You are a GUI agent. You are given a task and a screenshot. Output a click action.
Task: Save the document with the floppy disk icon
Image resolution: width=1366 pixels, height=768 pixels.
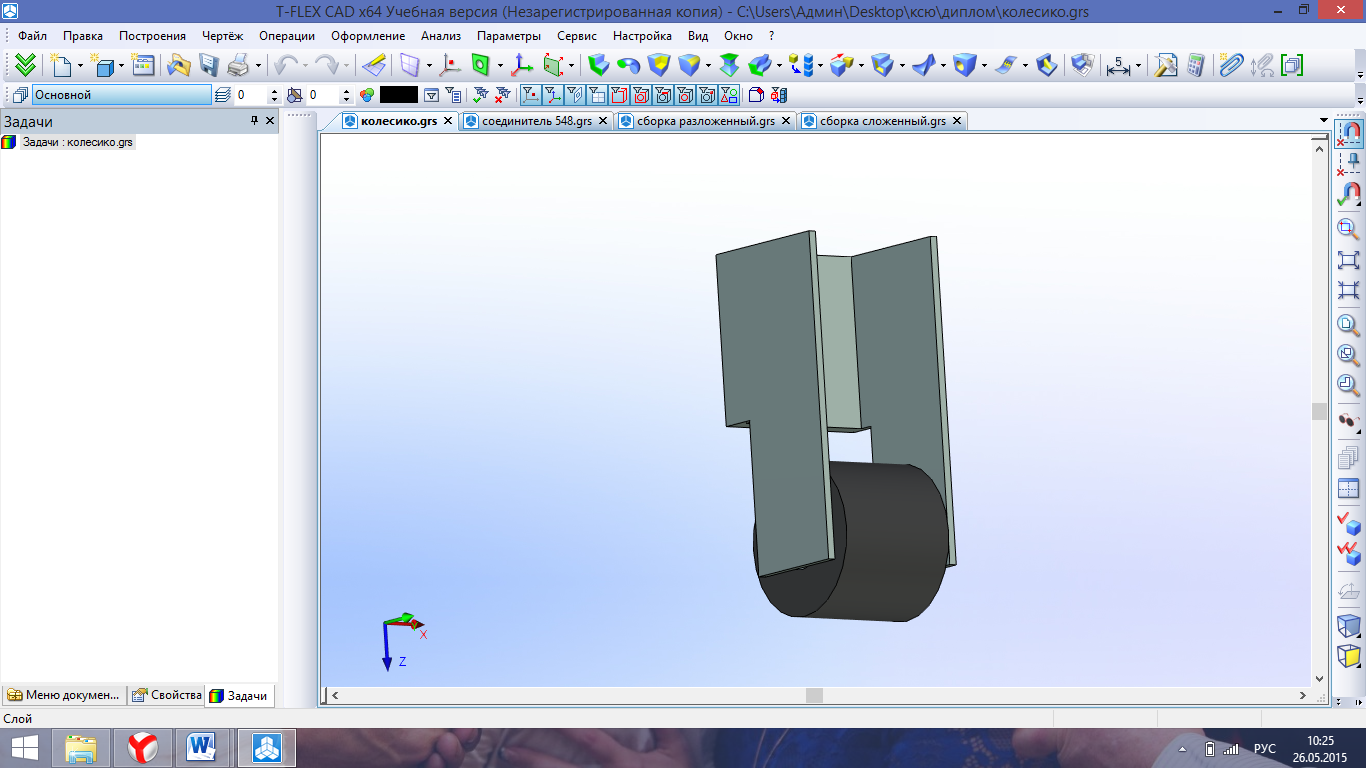[x=208, y=65]
